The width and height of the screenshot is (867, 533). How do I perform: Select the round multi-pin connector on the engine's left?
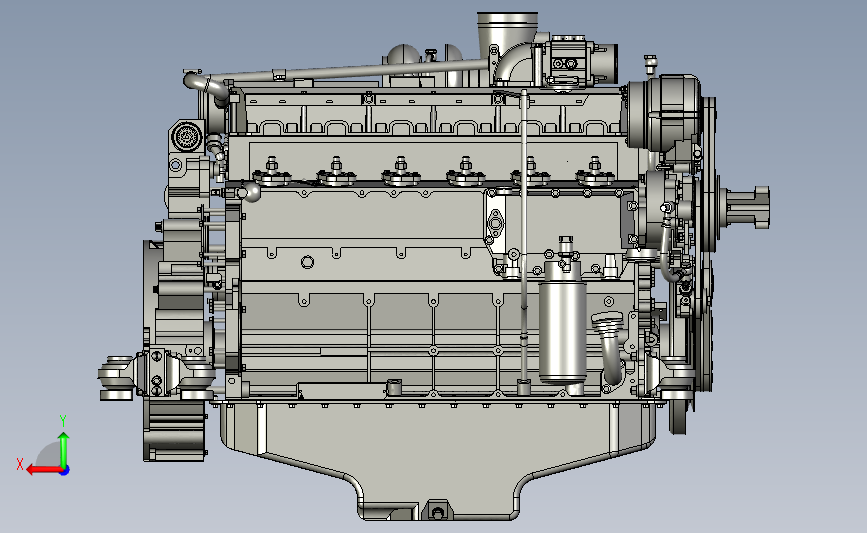click(186, 135)
